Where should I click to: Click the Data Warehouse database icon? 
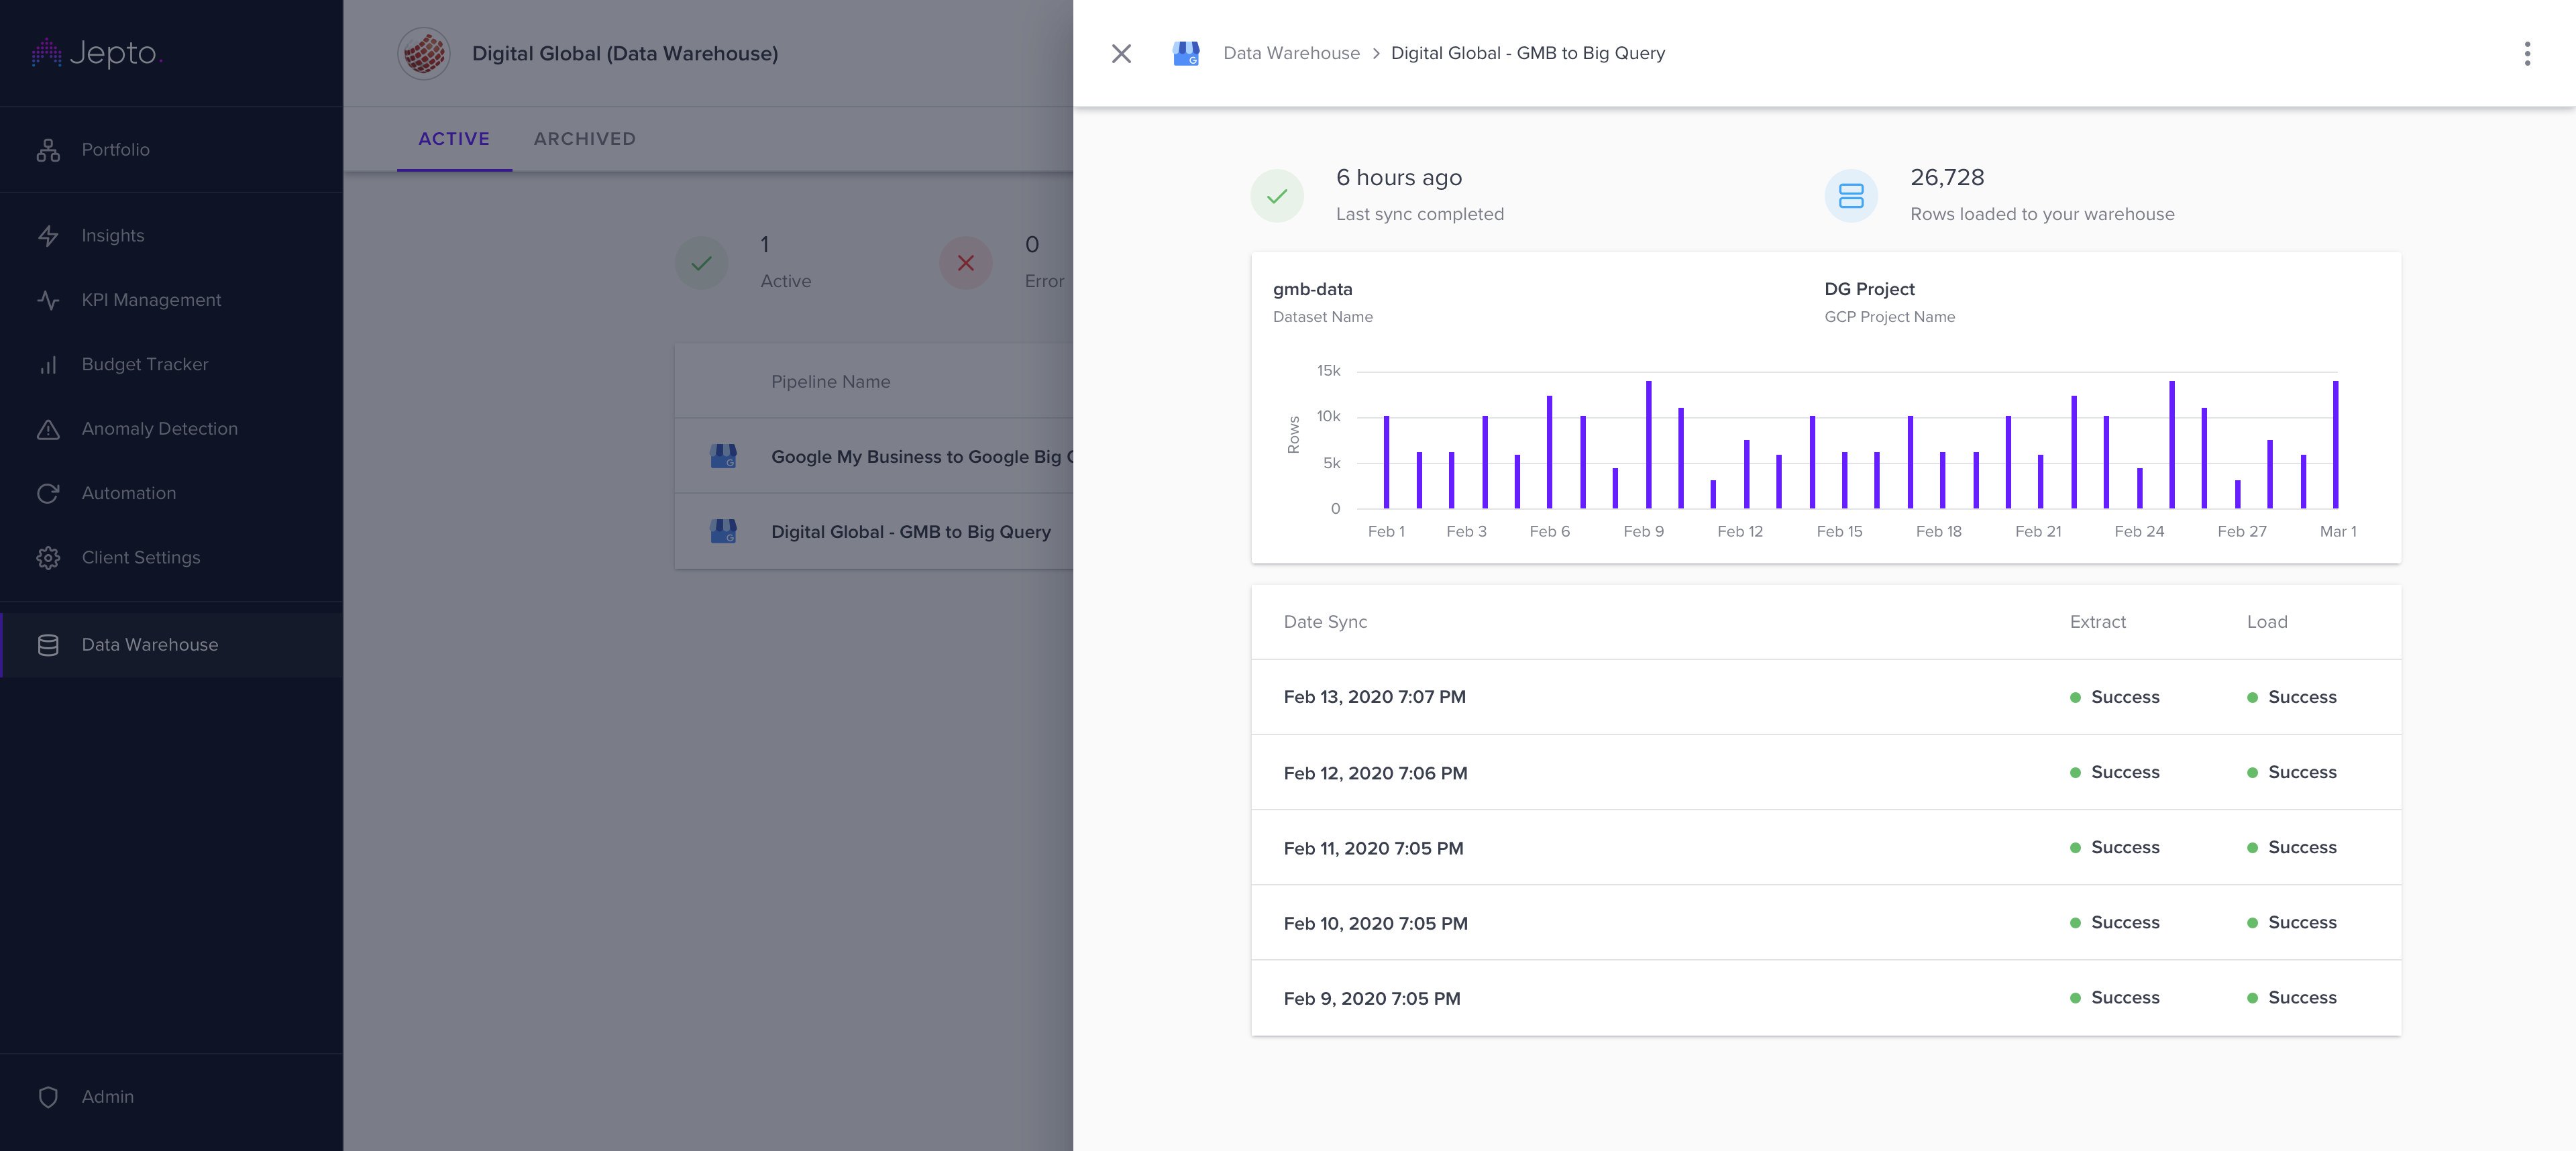point(48,645)
